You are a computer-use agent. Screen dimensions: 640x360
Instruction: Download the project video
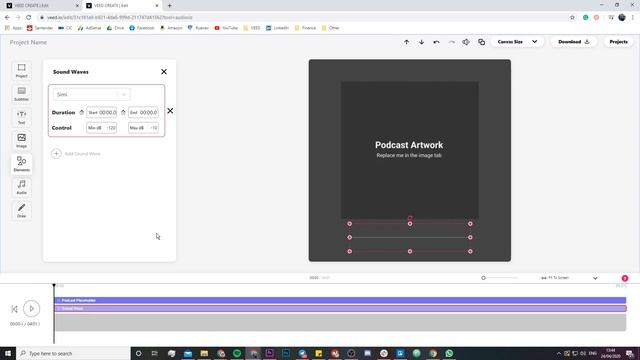point(574,42)
